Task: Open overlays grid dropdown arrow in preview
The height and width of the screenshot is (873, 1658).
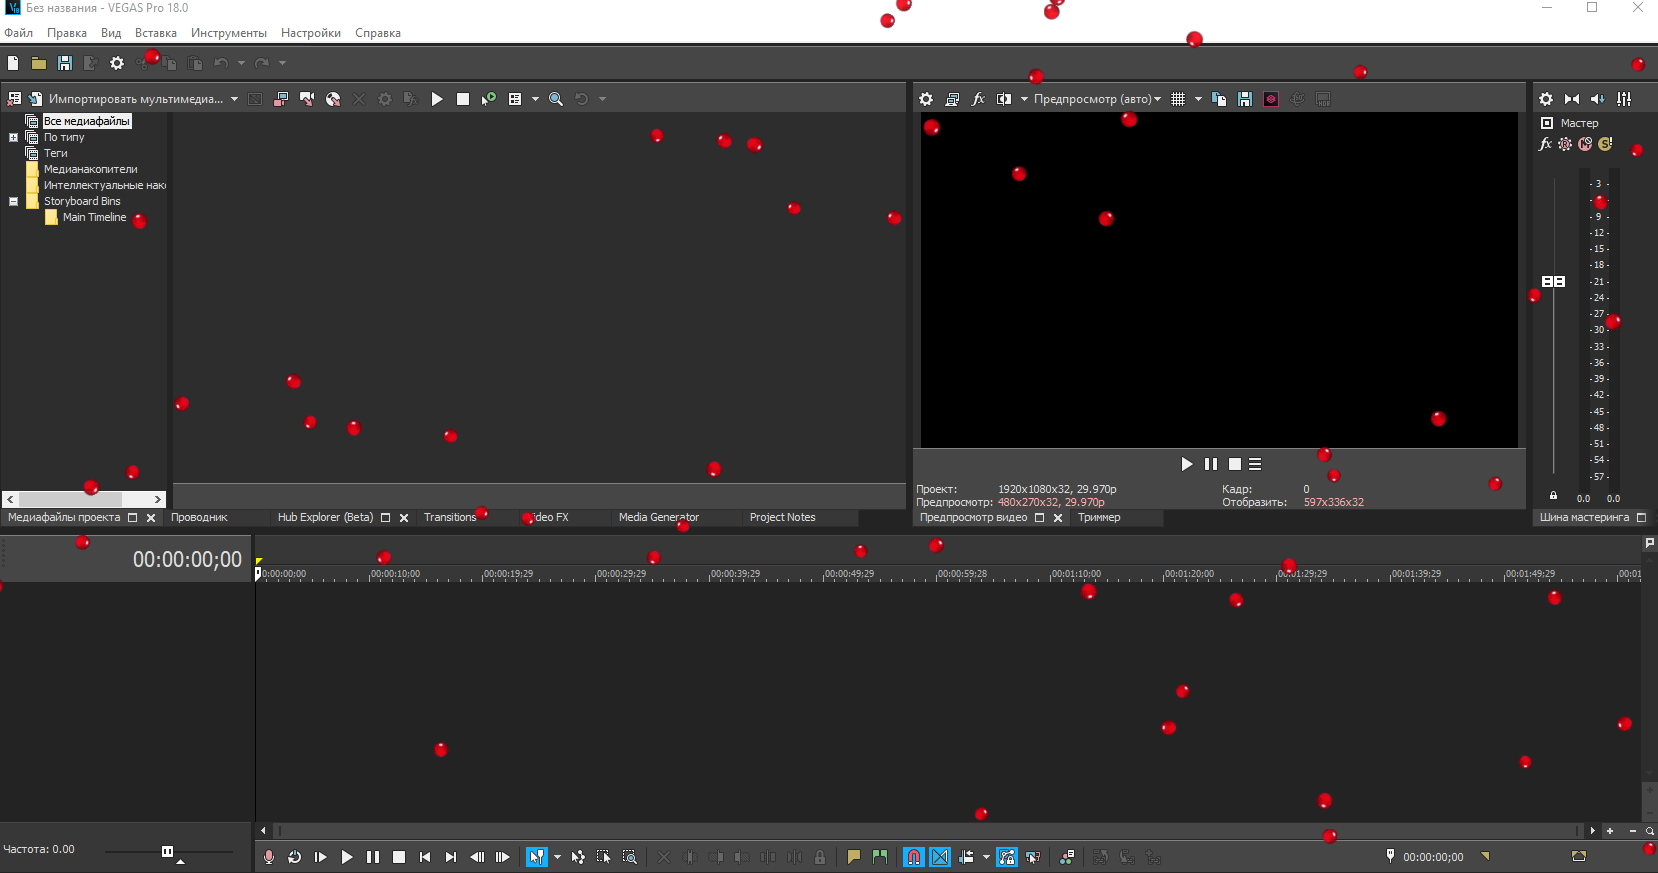Action: coord(1198,99)
